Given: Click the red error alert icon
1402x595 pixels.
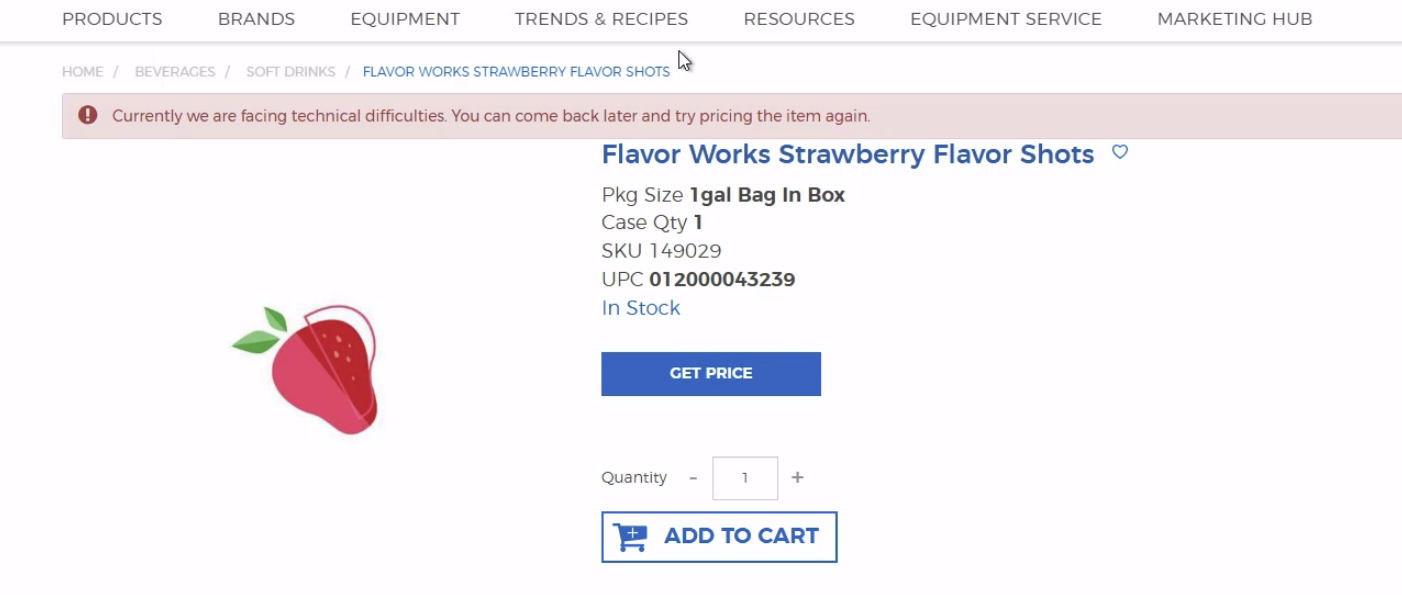Looking at the screenshot, I should pos(88,115).
